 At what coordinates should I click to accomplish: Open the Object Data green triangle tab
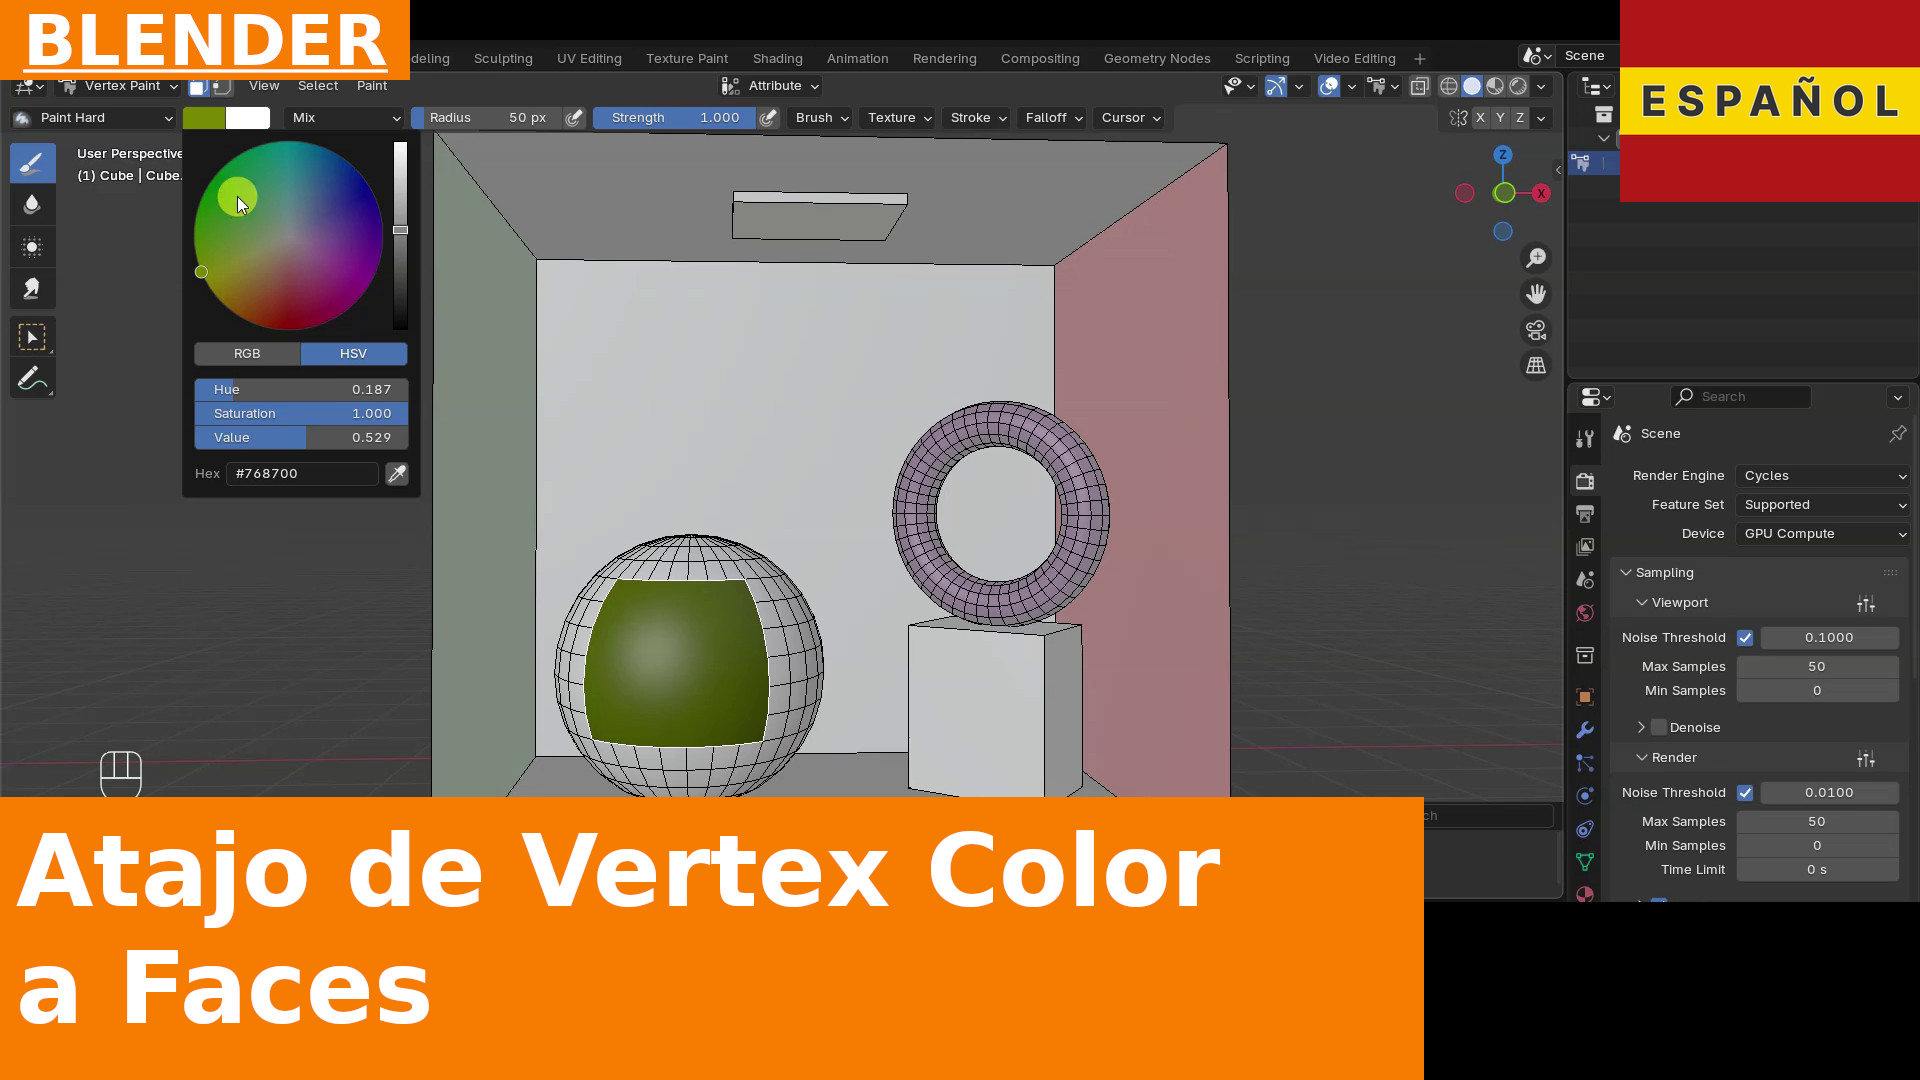(x=1585, y=862)
